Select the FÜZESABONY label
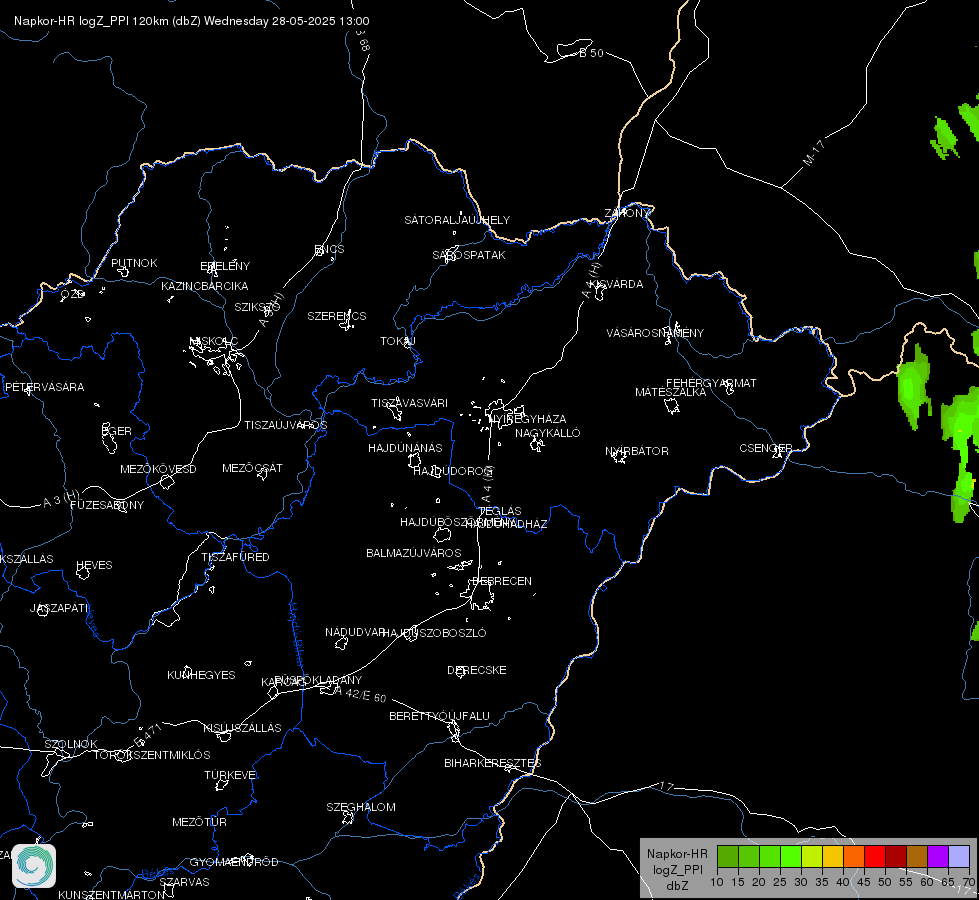979x900 pixels. coord(107,505)
